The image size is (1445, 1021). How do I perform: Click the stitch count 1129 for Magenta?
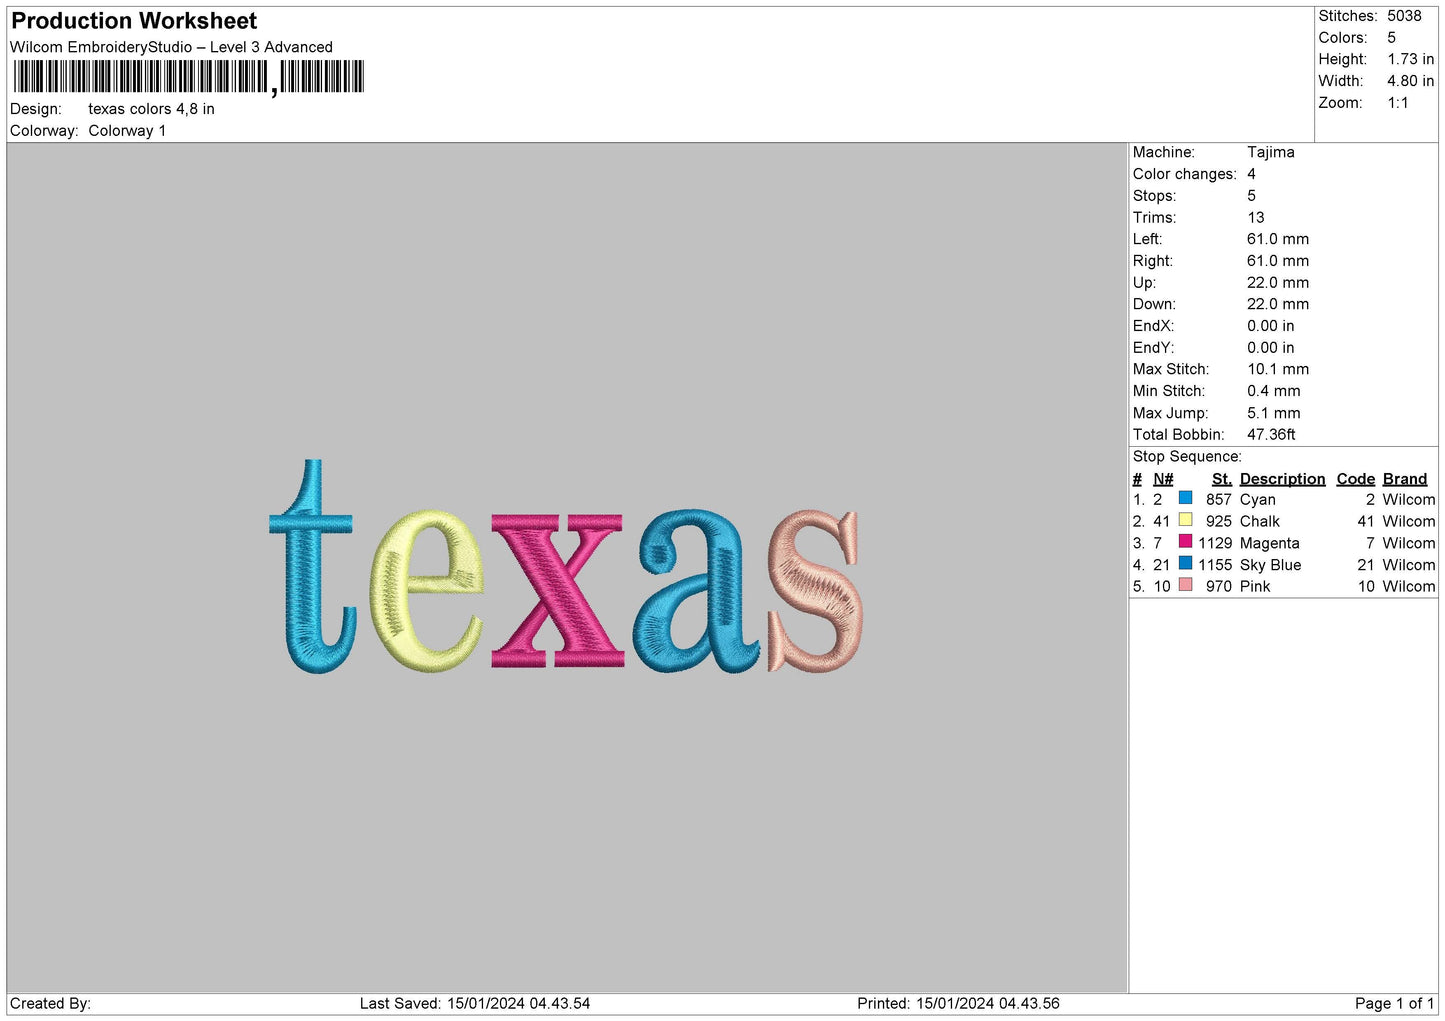point(1215,544)
